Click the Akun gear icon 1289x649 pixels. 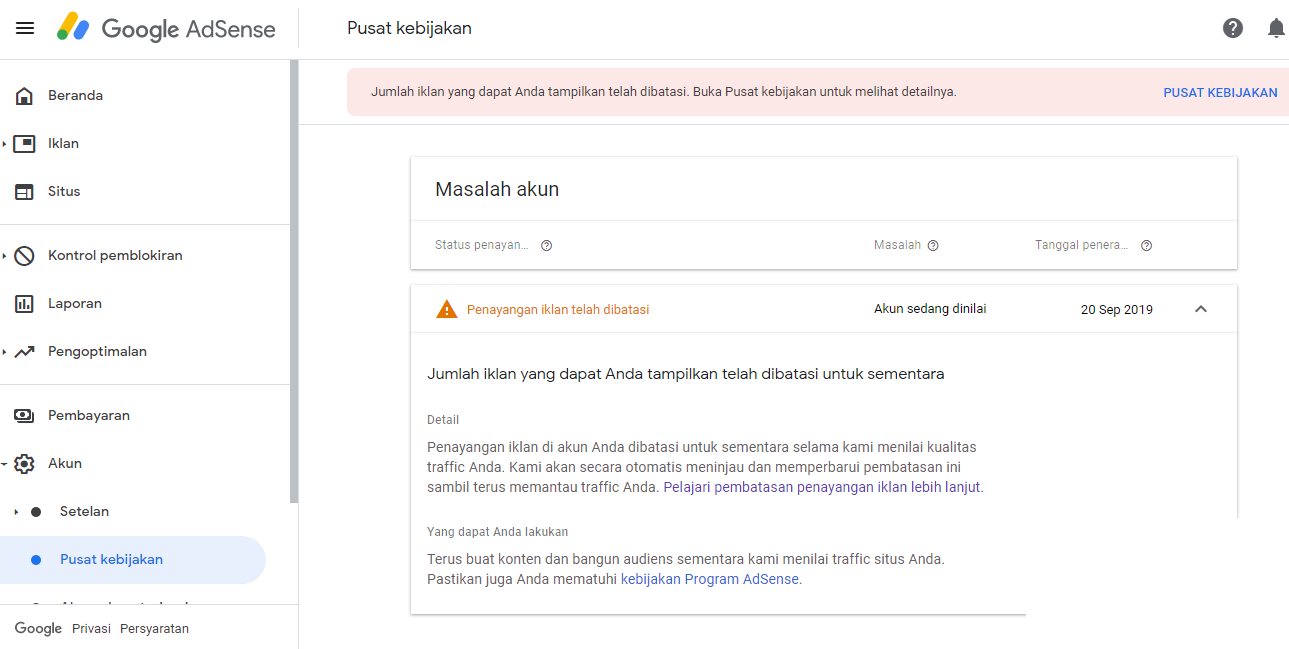26,463
